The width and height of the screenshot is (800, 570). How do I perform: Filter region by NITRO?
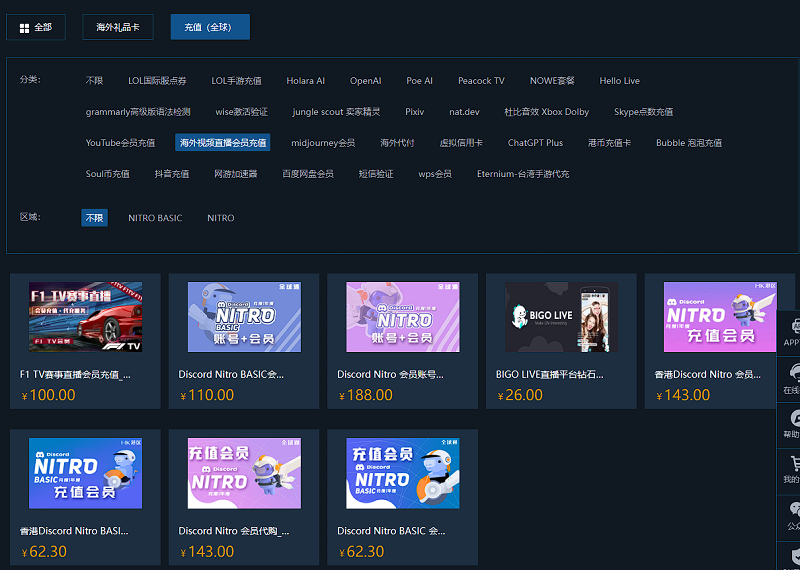[x=220, y=218]
